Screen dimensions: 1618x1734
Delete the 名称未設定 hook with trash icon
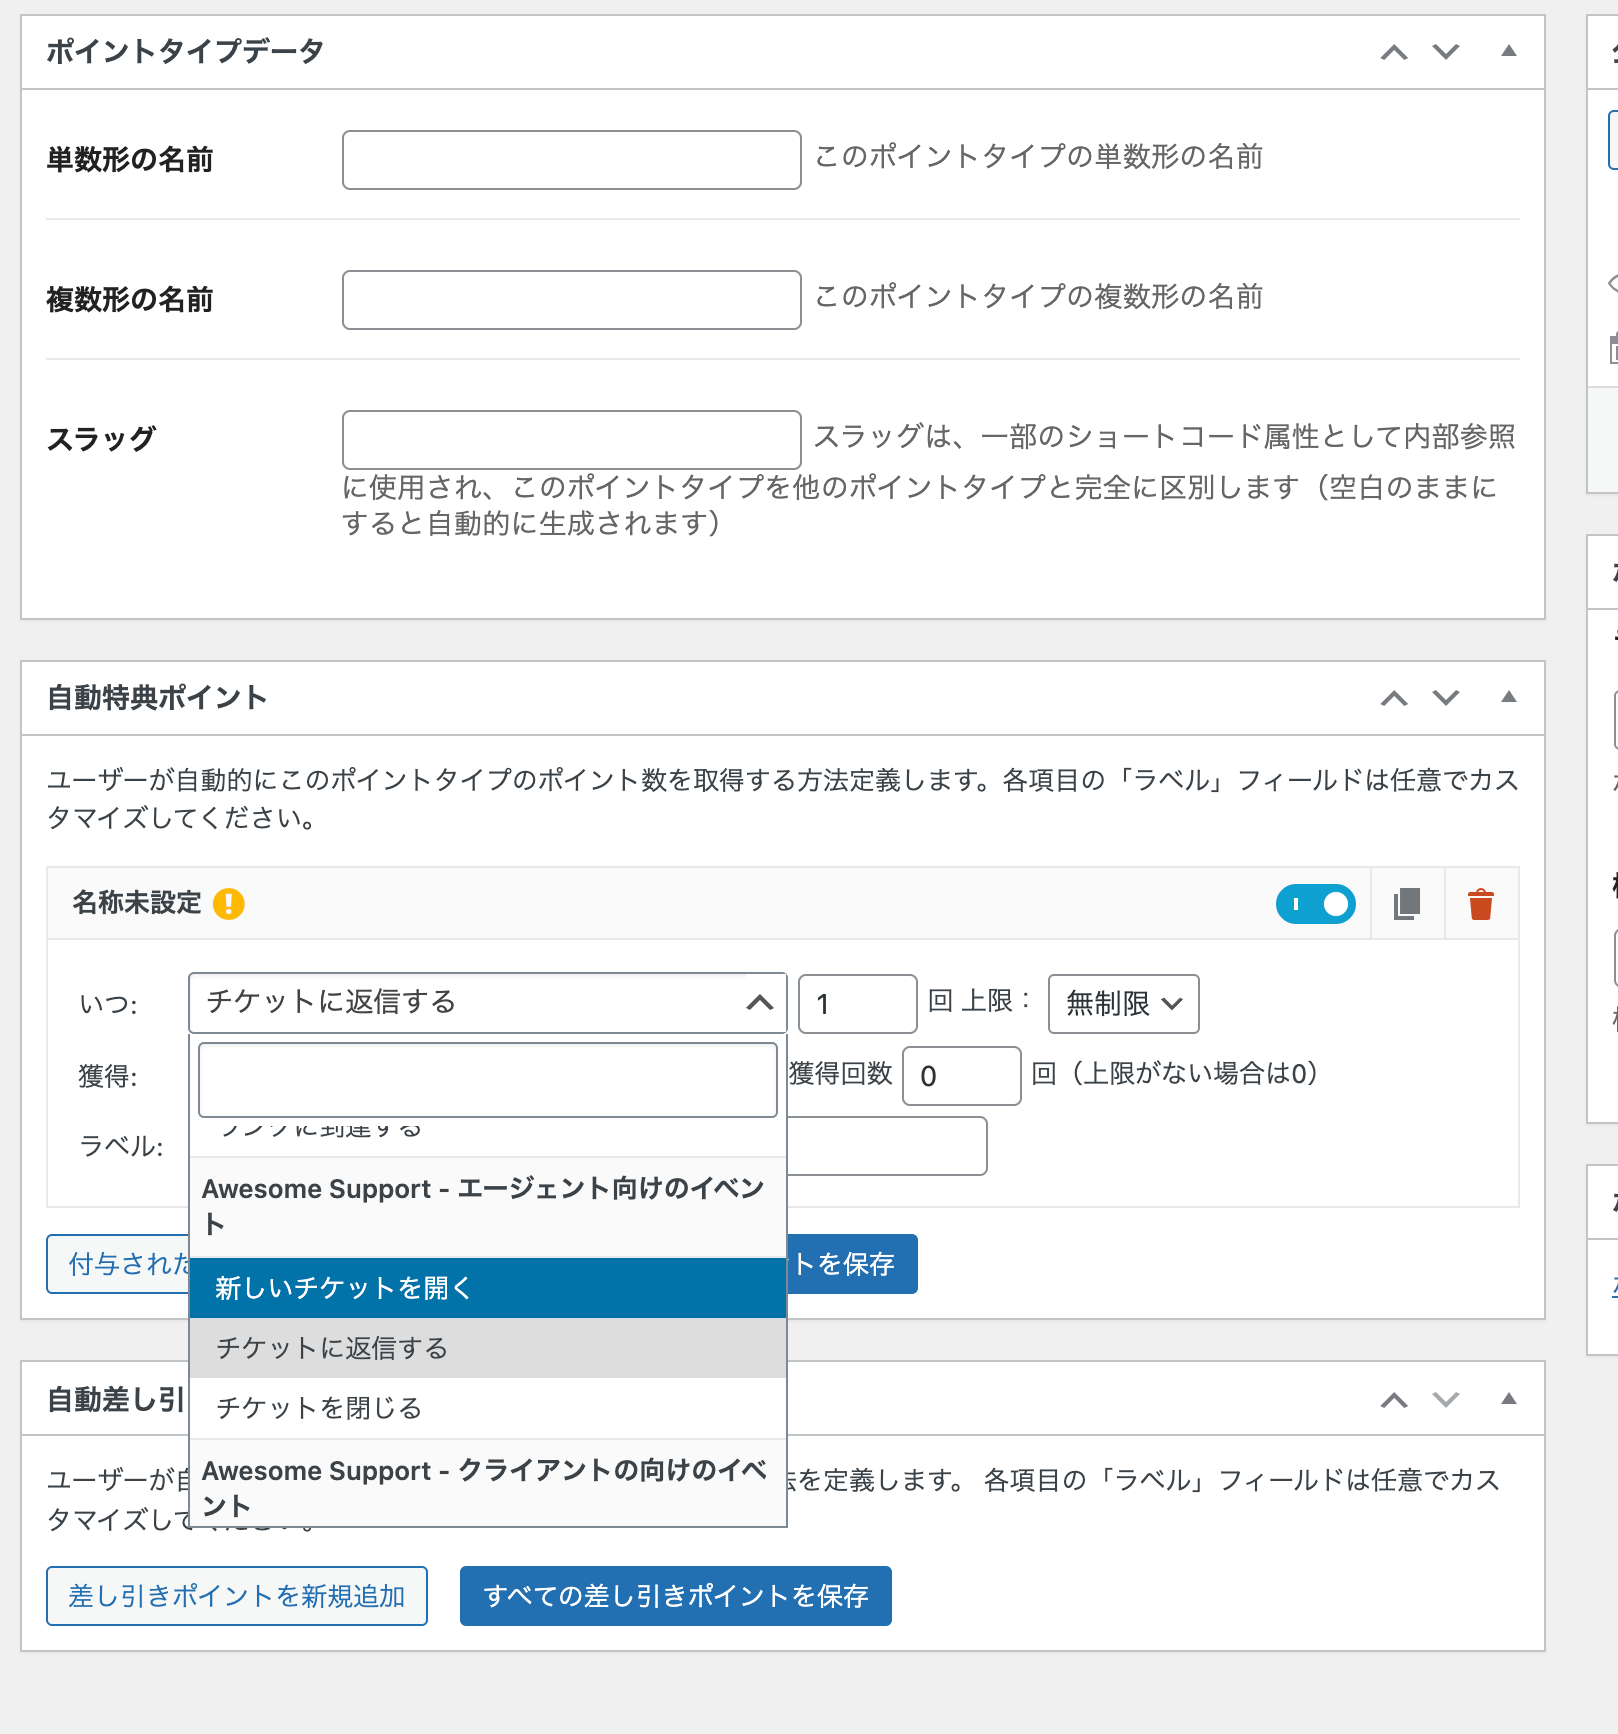coord(1481,904)
